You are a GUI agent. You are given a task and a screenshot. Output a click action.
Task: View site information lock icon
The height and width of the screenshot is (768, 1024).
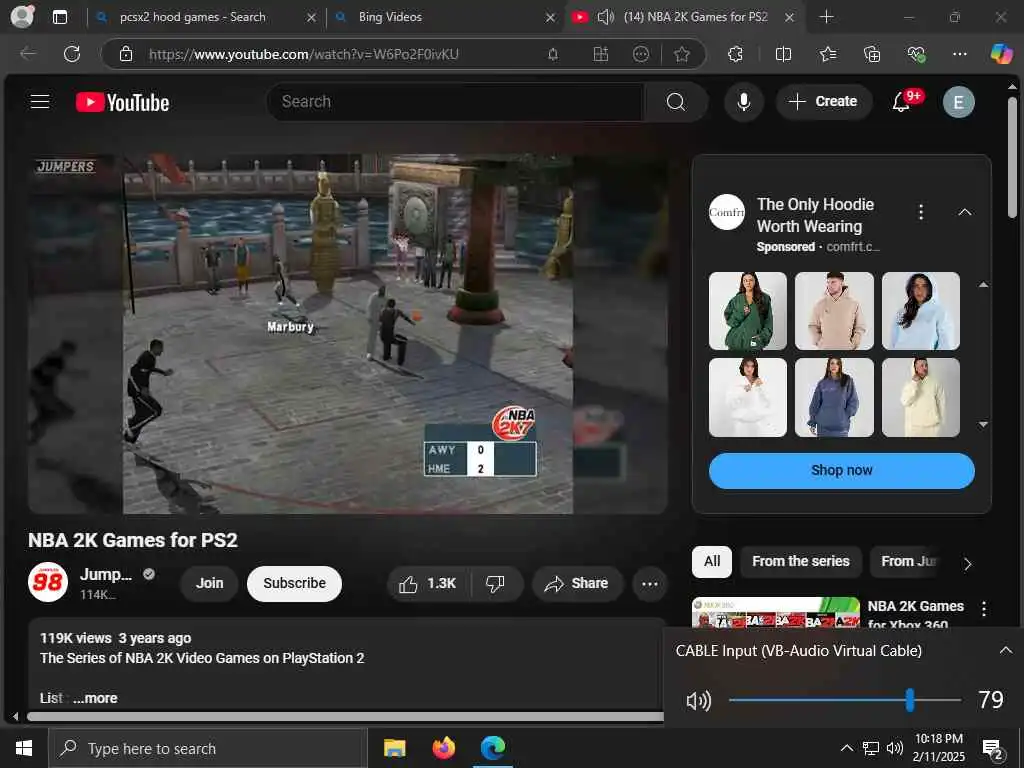[x=126, y=54]
